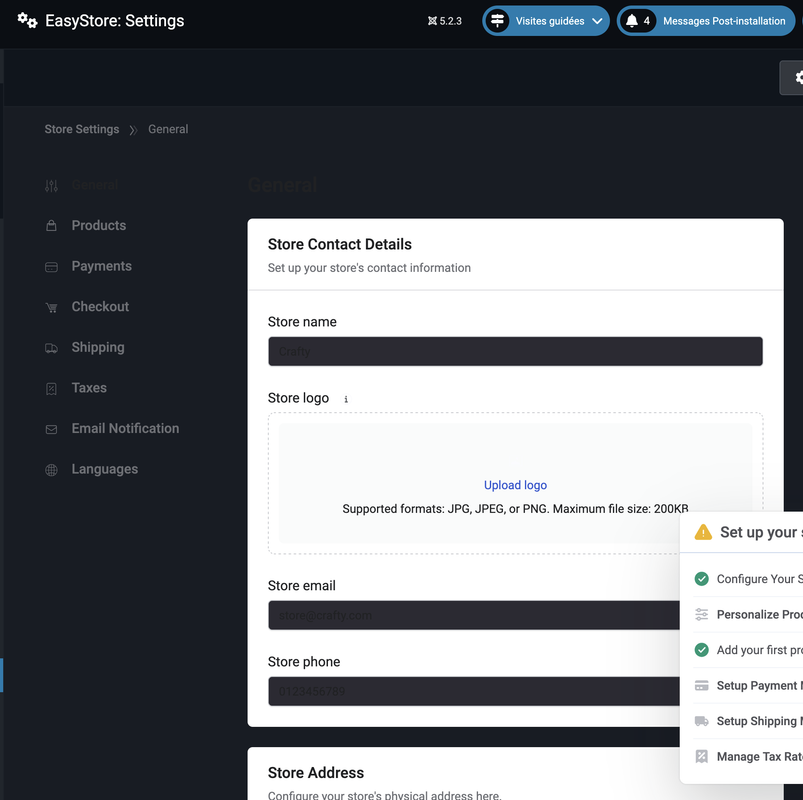803x800 pixels.
Task: Click the gear button under the header
Action: tap(791, 78)
